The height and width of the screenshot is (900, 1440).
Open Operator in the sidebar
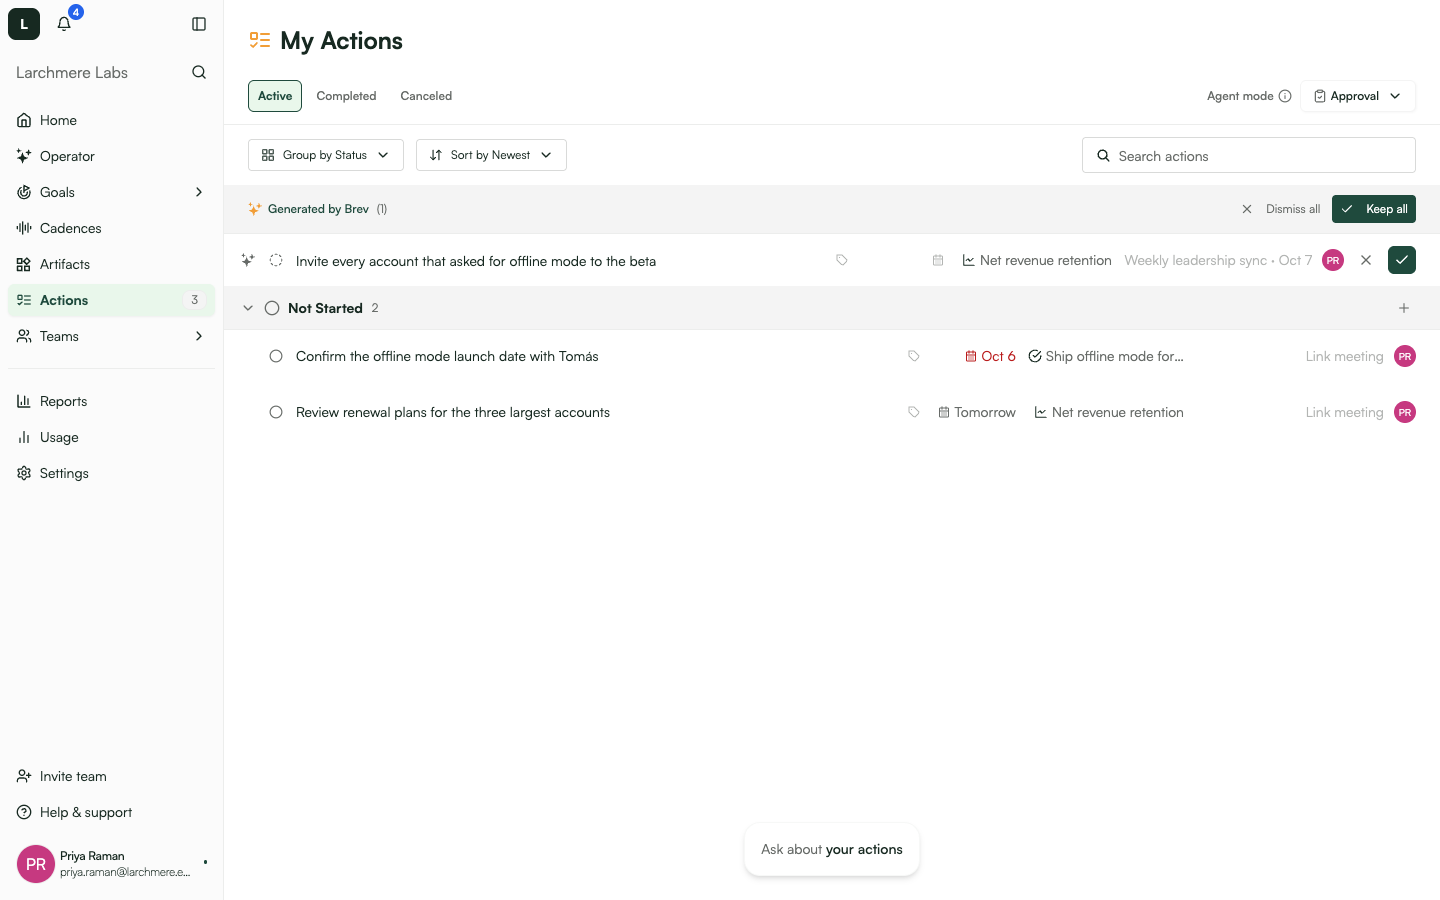pyautogui.click(x=111, y=156)
